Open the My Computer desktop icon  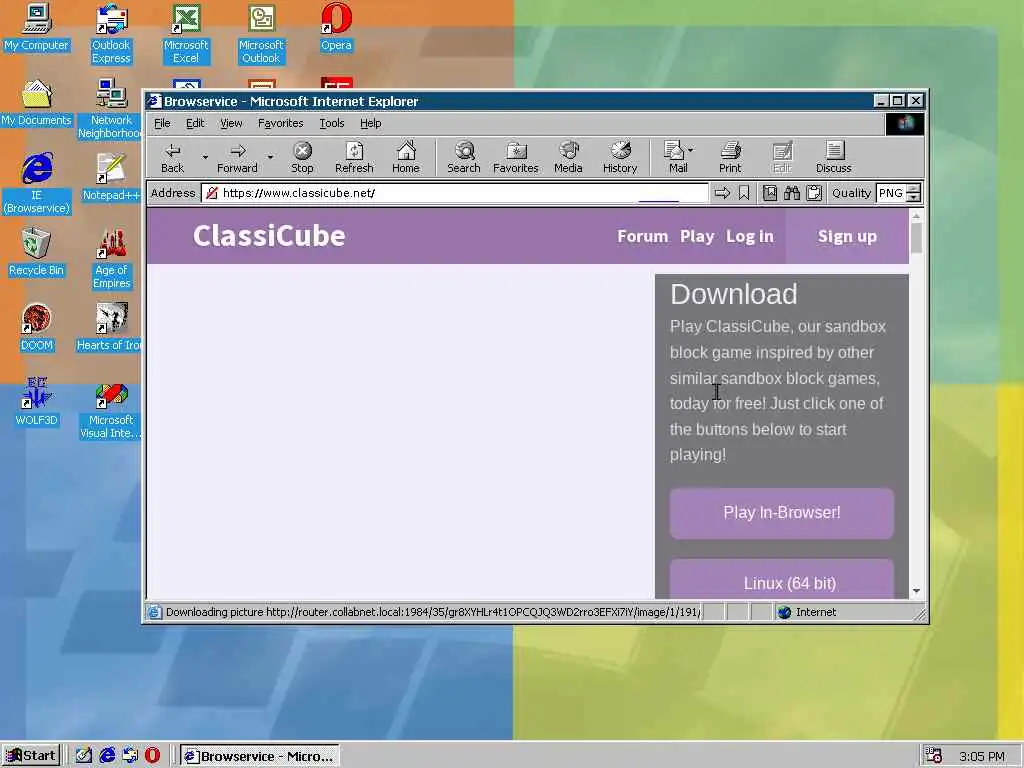pyautogui.click(x=36, y=27)
